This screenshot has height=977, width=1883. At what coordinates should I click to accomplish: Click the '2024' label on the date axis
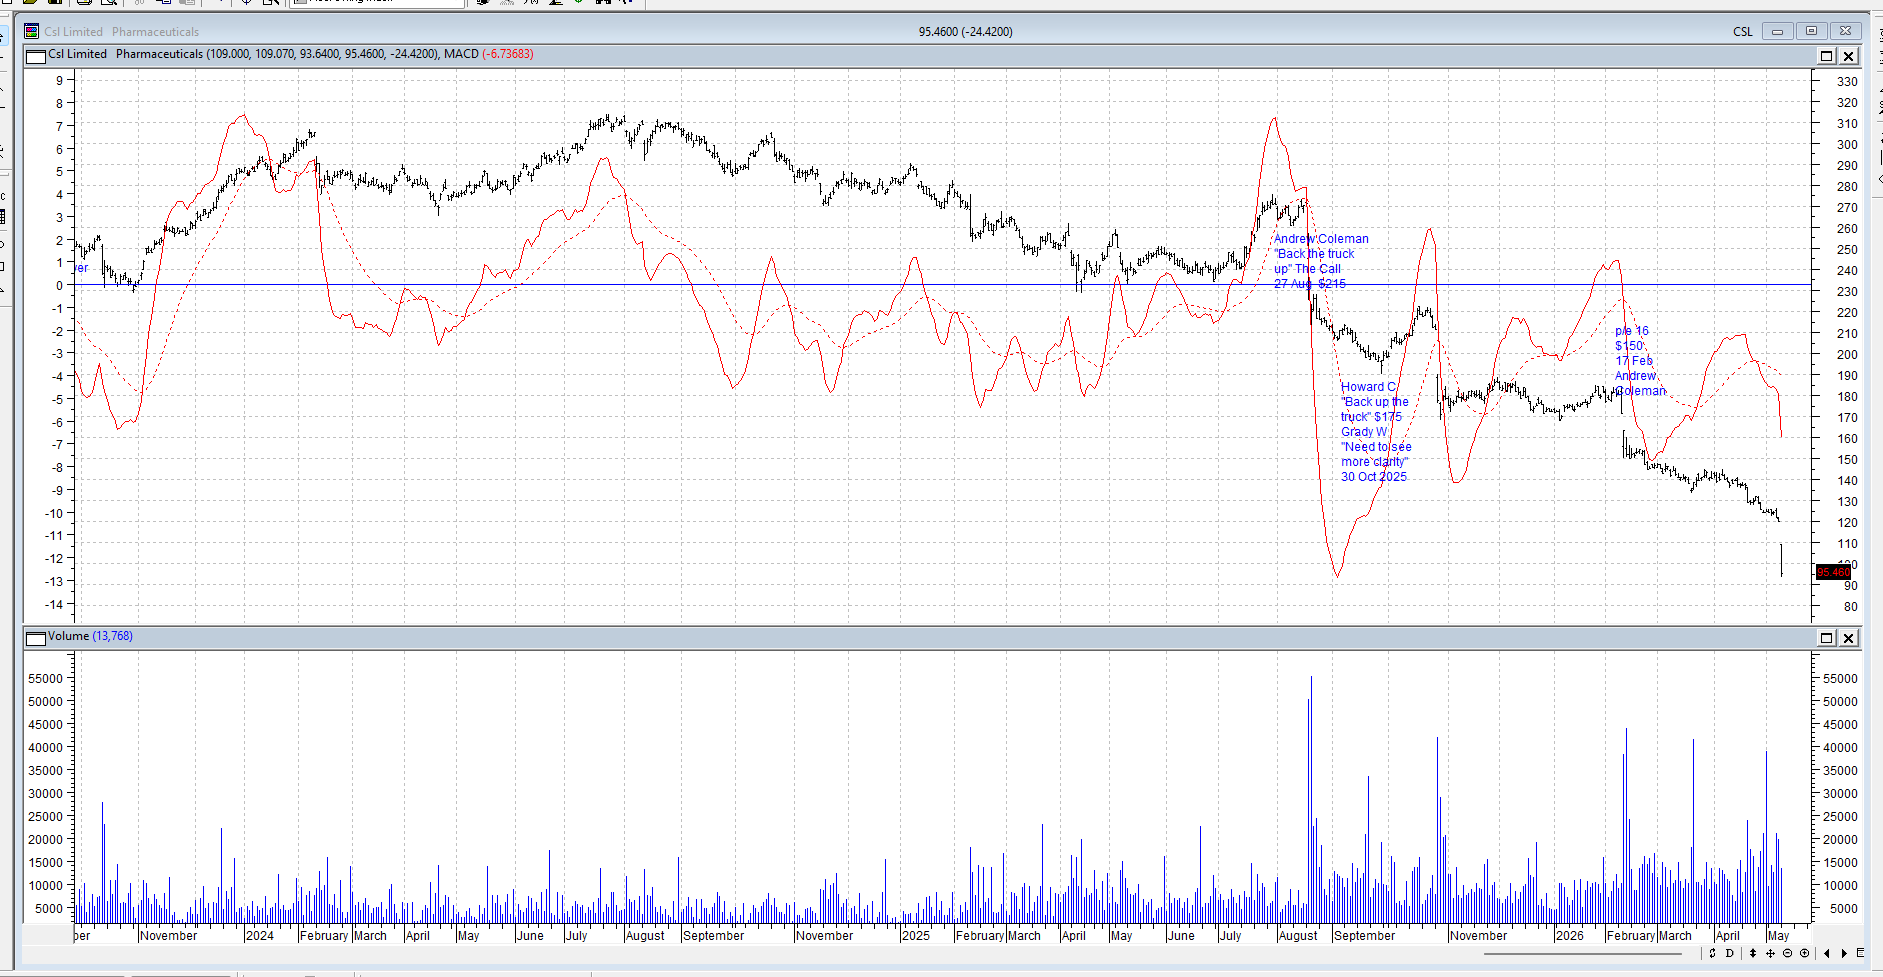click(x=260, y=936)
